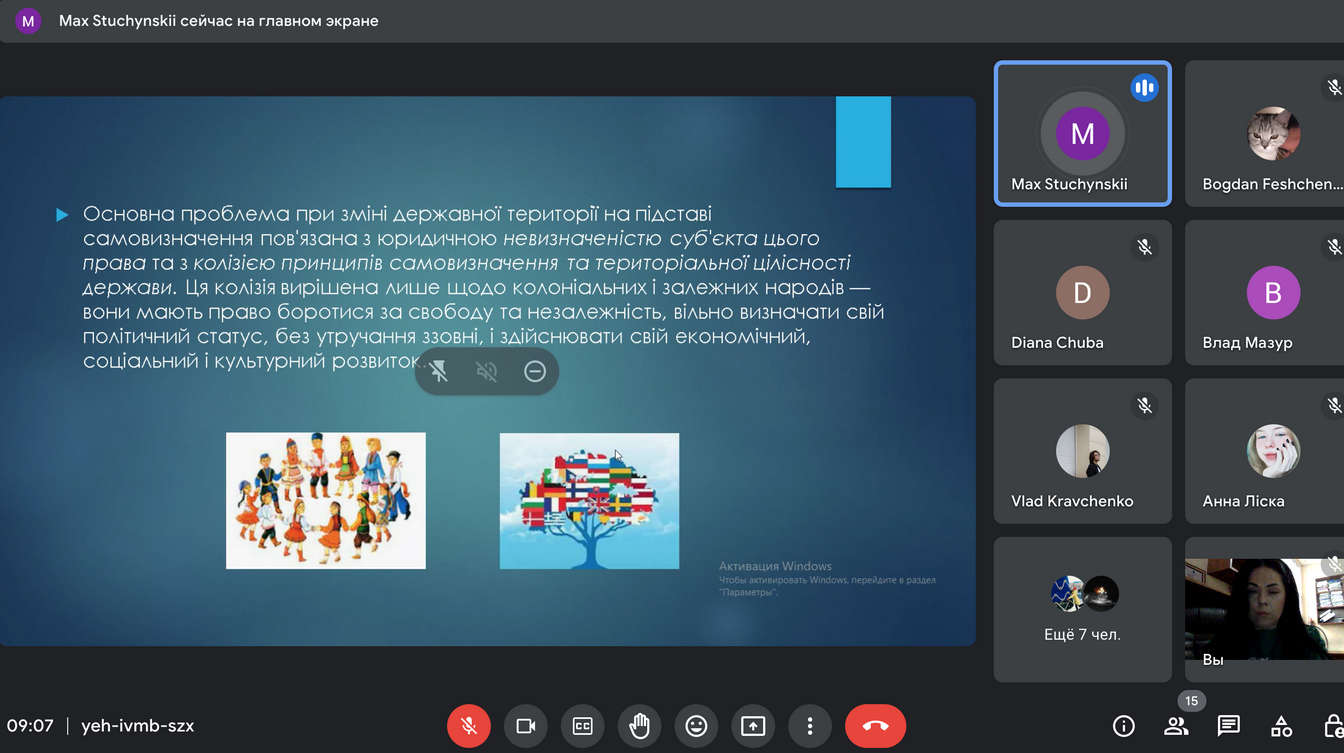Image resolution: width=1344 pixels, height=753 pixels.
Task: Show the participants list with 15 people
Action: coord(1176,726)
